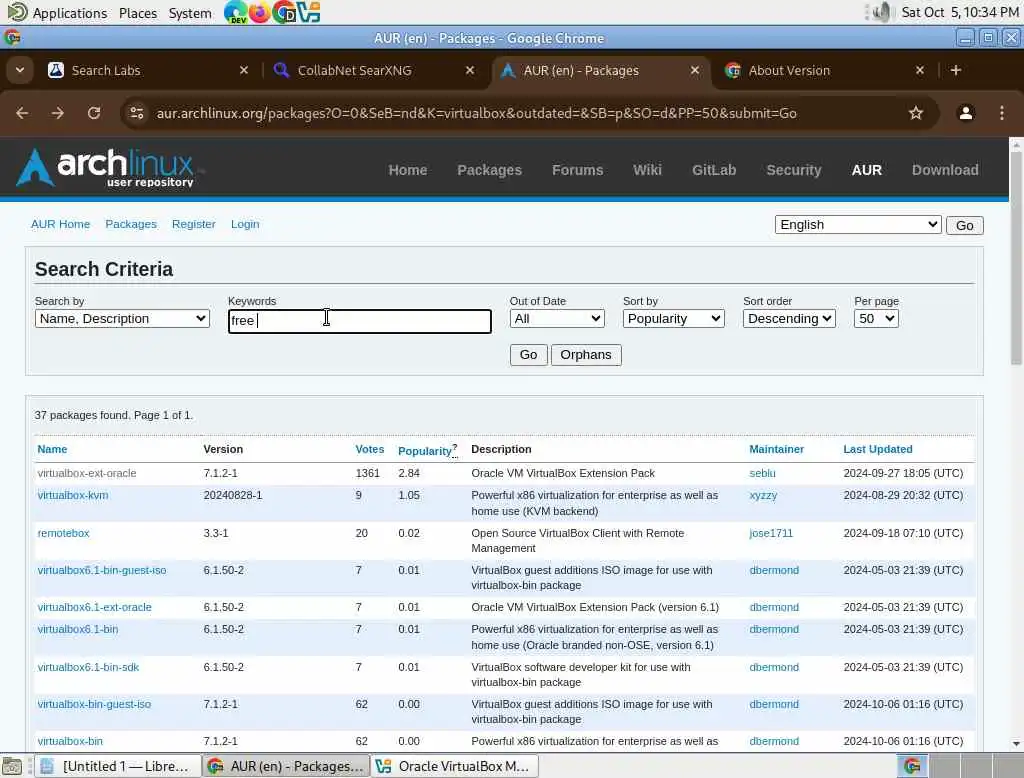Image resolution: width=1024 pixels, height=778 pixels.
Task: Expand the Per page dropdown
Action: [876, 318]
